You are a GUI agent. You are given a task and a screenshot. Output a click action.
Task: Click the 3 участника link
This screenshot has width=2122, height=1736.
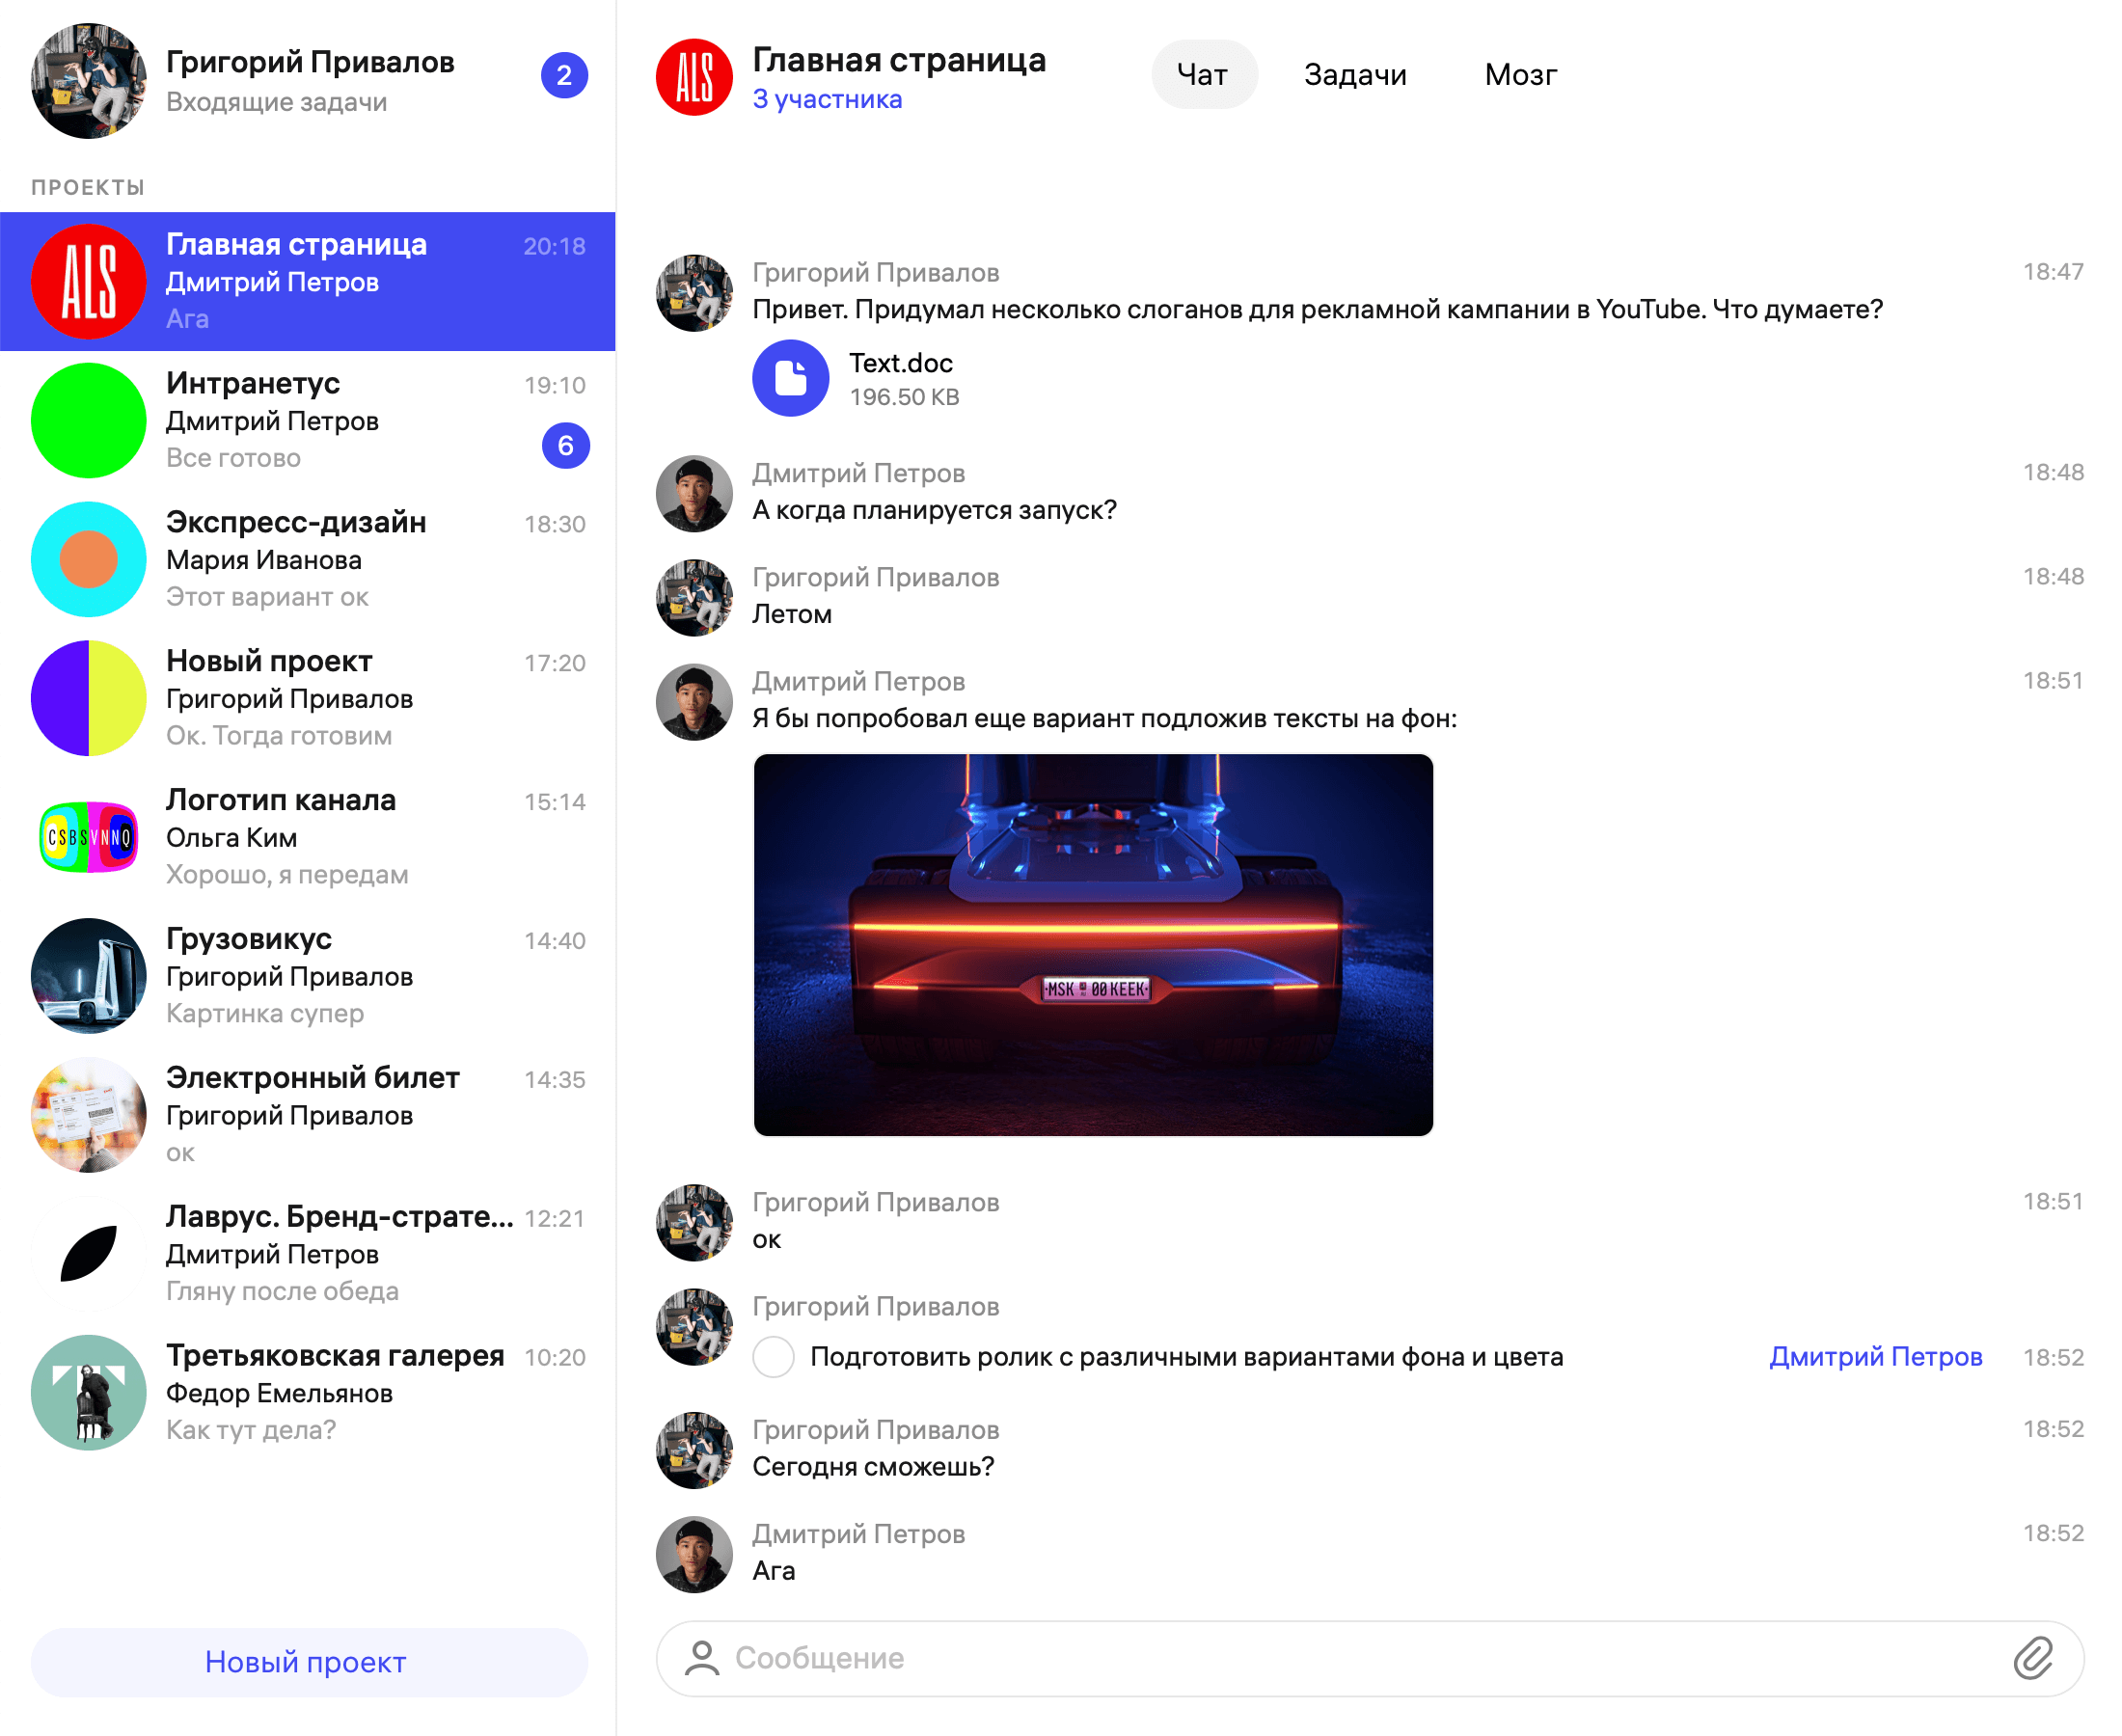coord(827,100)
